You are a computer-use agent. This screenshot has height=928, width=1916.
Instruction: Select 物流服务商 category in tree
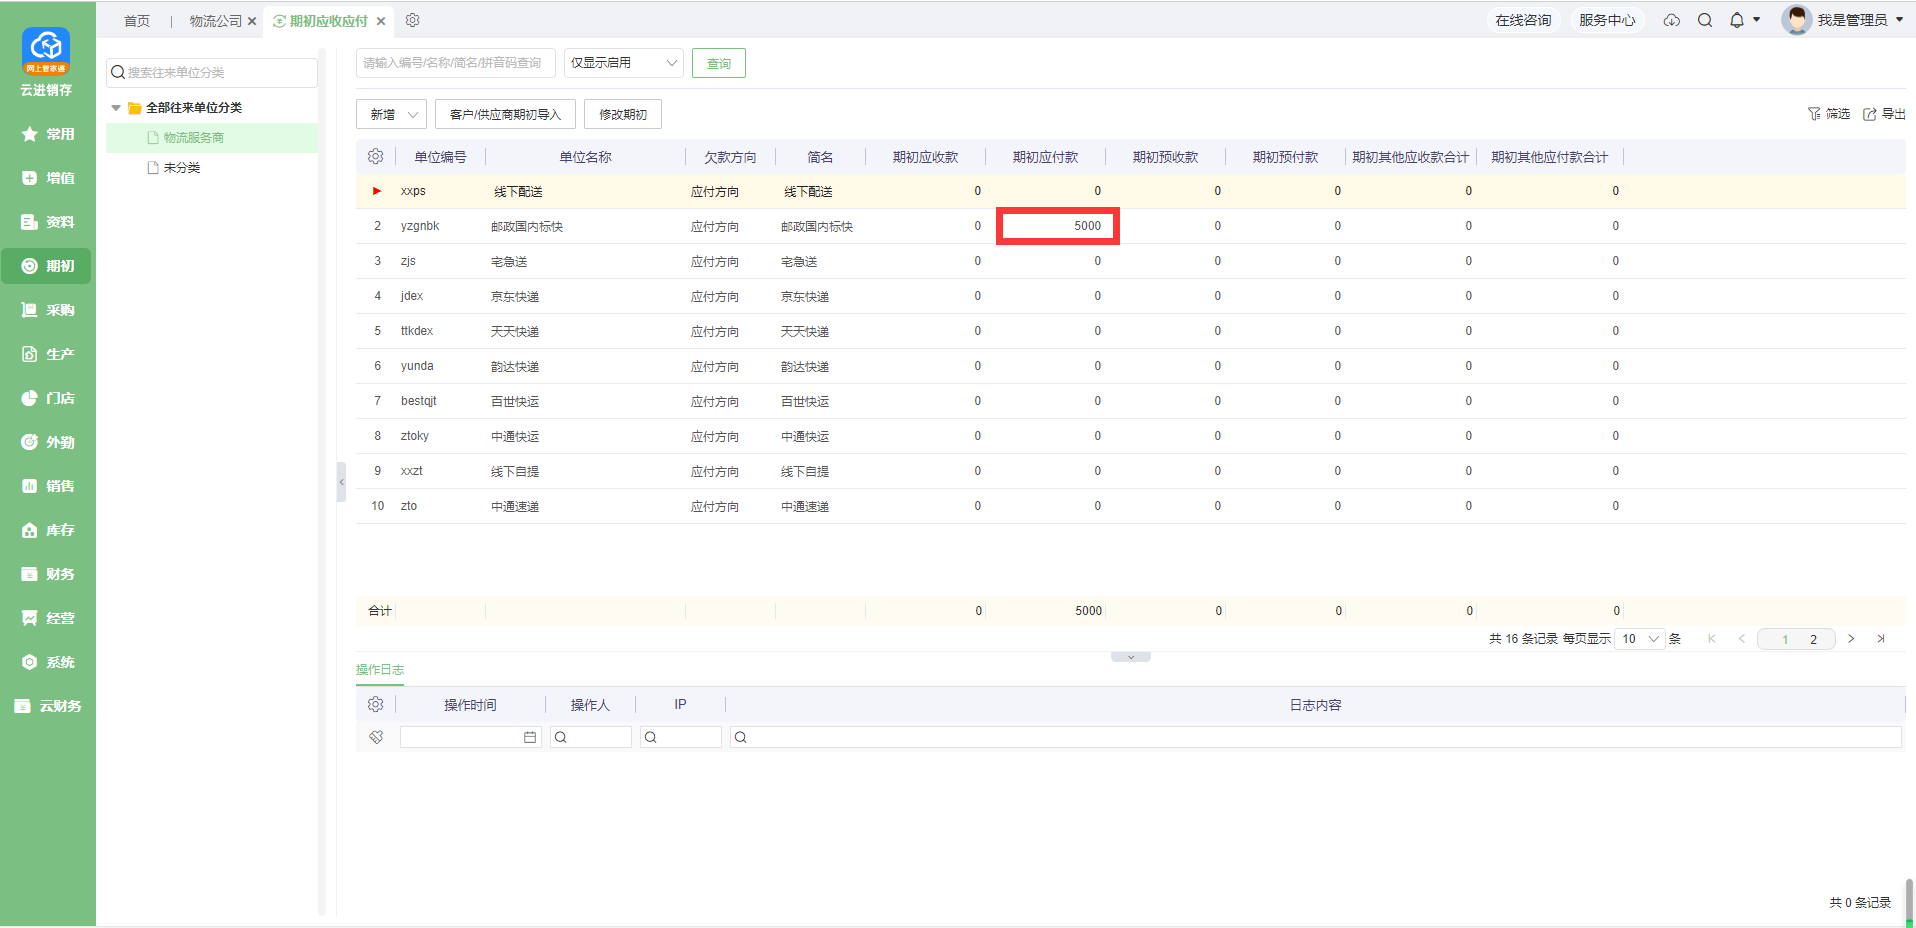coord(194,138)
